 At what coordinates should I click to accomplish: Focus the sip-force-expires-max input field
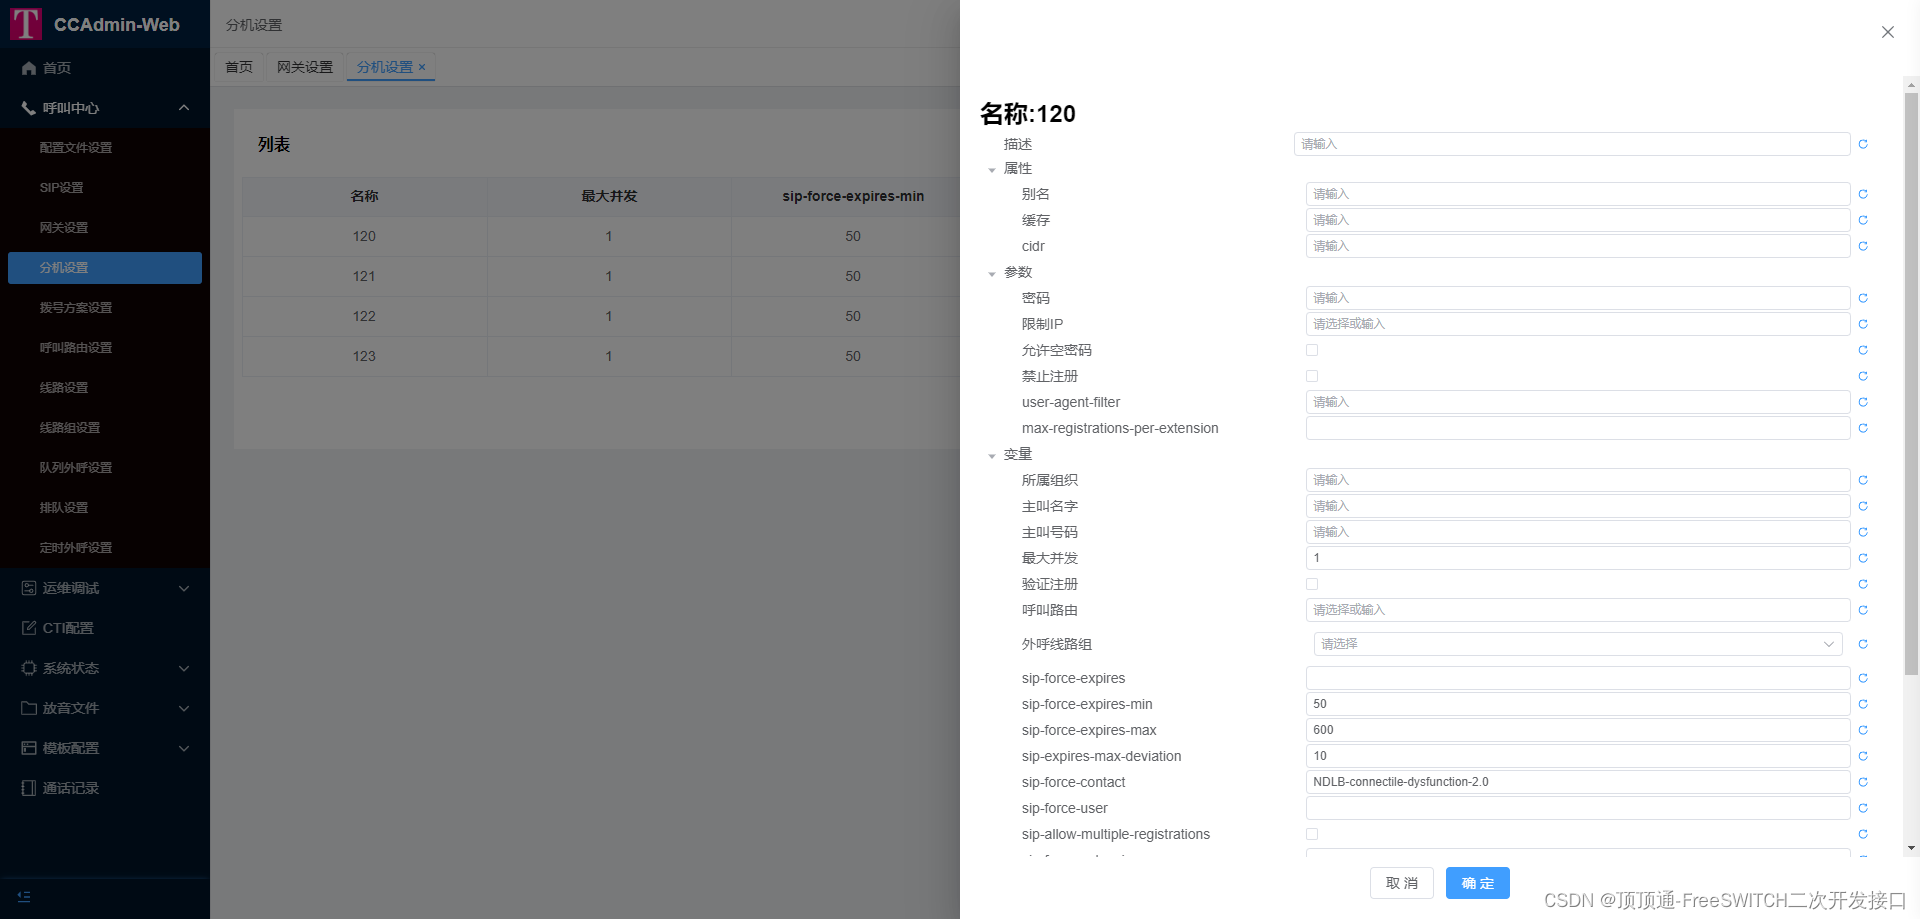pos(1577,730)
